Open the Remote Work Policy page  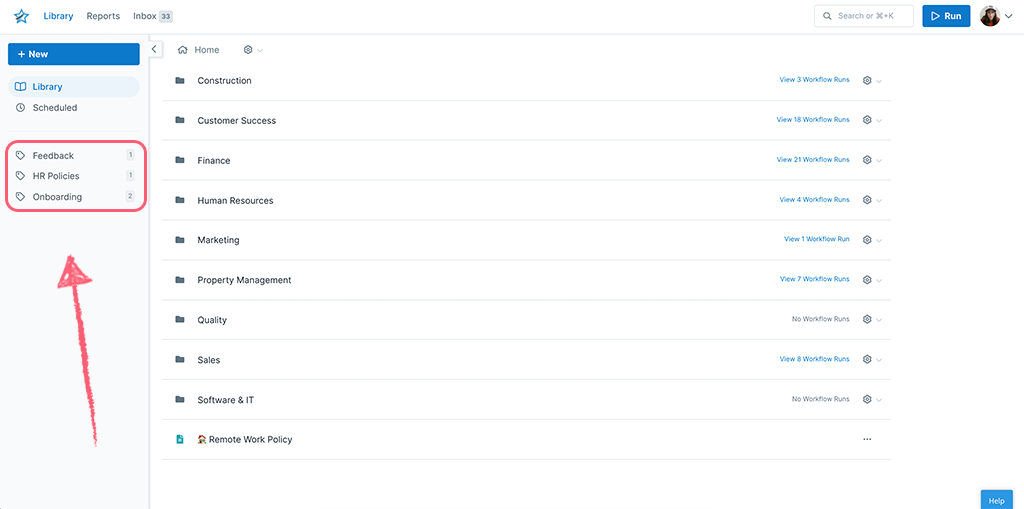click(245, 440)
